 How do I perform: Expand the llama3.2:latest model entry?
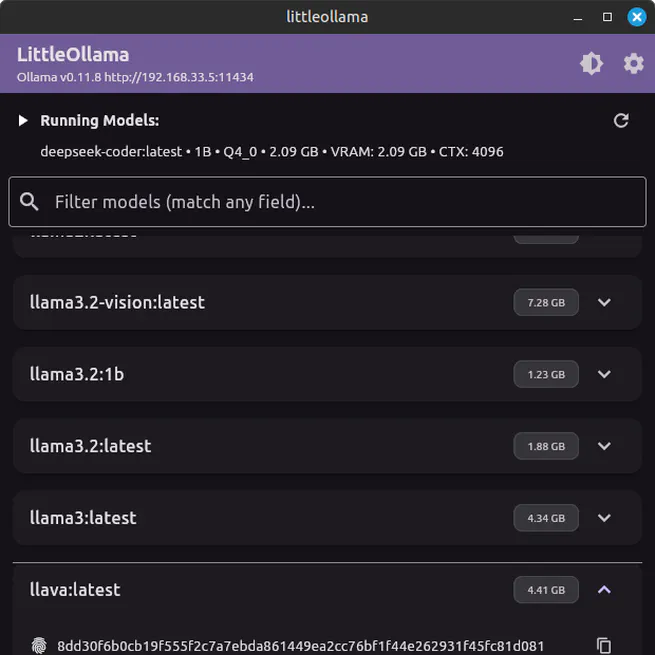point(604,446)
